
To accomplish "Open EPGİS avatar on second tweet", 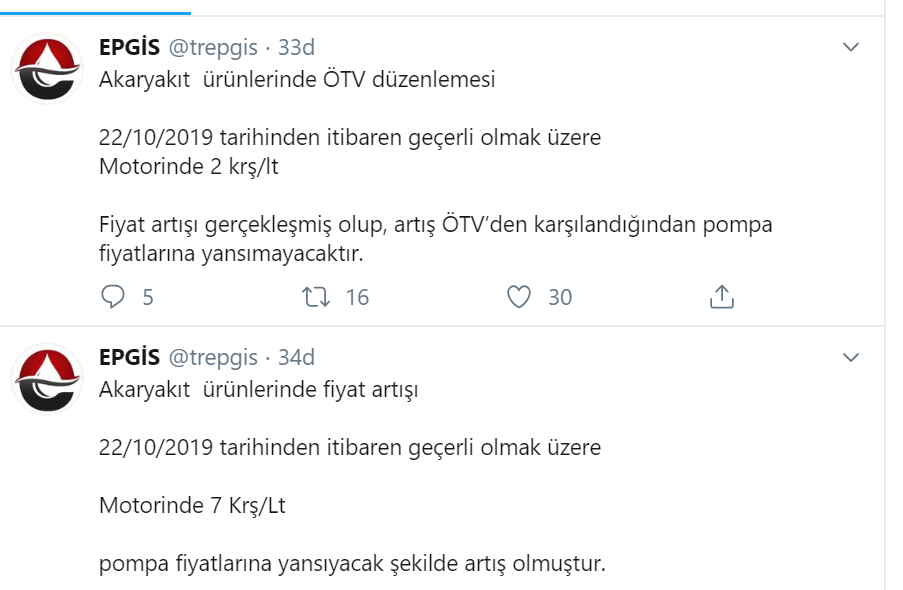I will pos(47,379).
